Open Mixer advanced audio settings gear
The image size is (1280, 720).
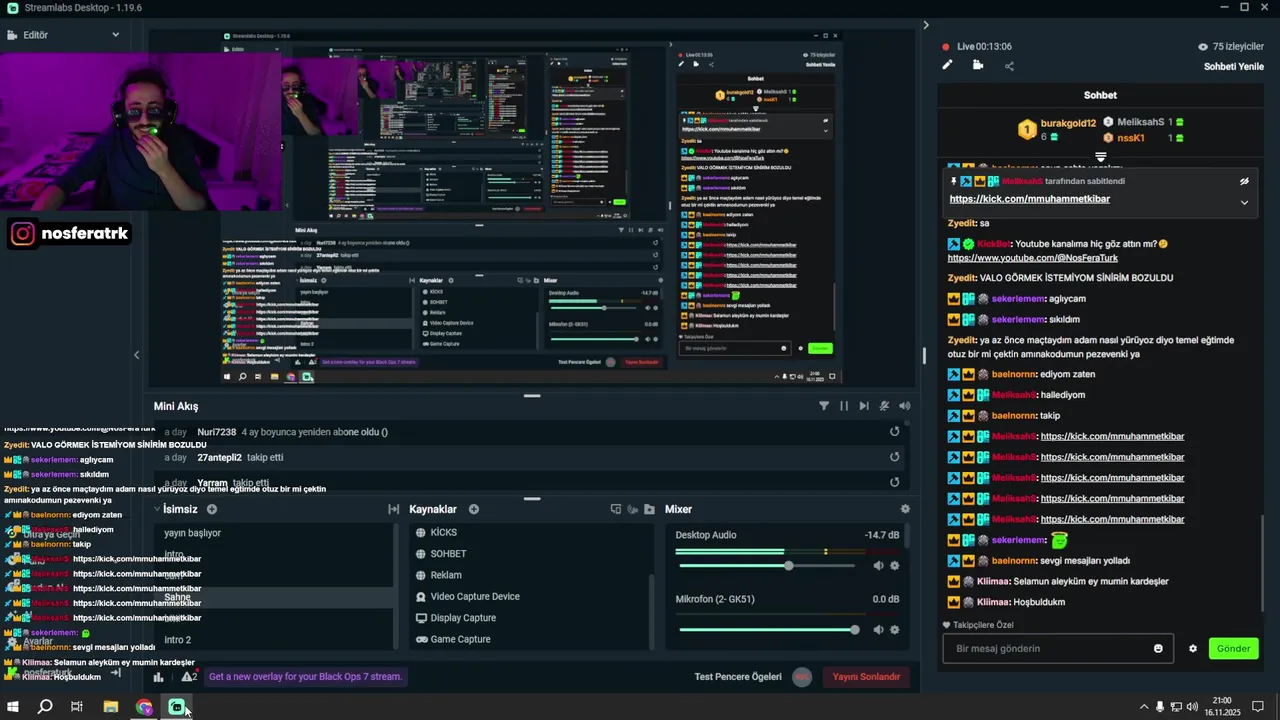pos(905,509)
